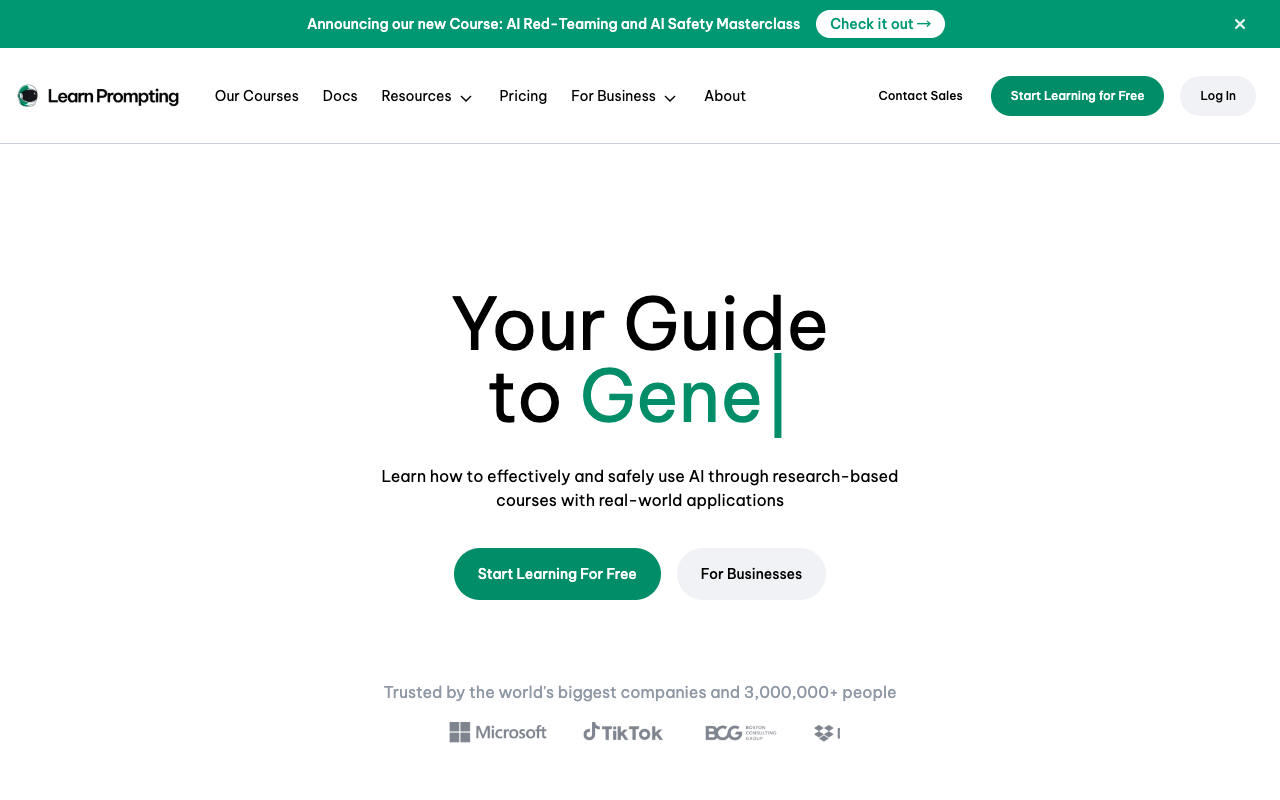Select the For Businesses button
This screenshot has width=1280, height=800.
tap(751, 574)
